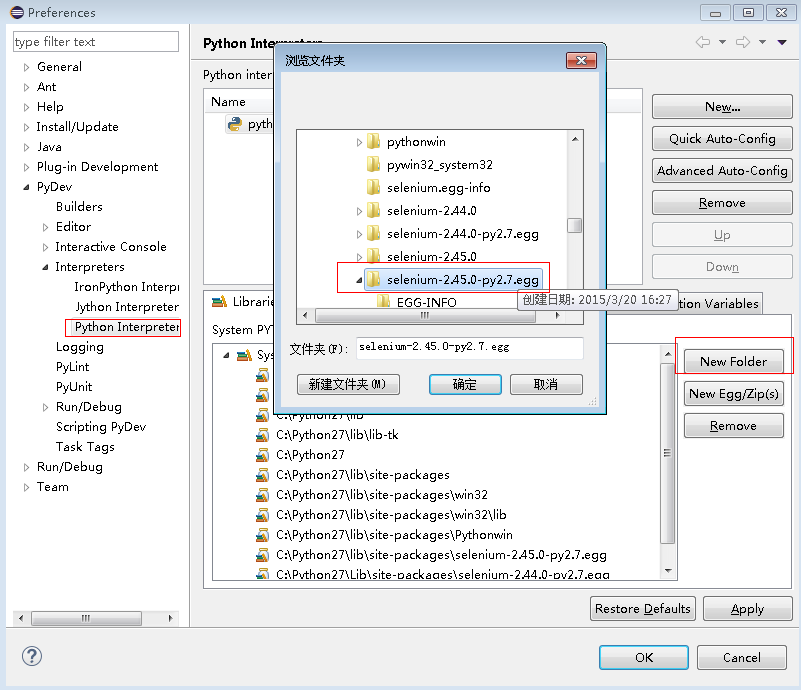Open the back history dropdown arrow
This screenshot has height=690, width=801.
(x=722, y=42)
